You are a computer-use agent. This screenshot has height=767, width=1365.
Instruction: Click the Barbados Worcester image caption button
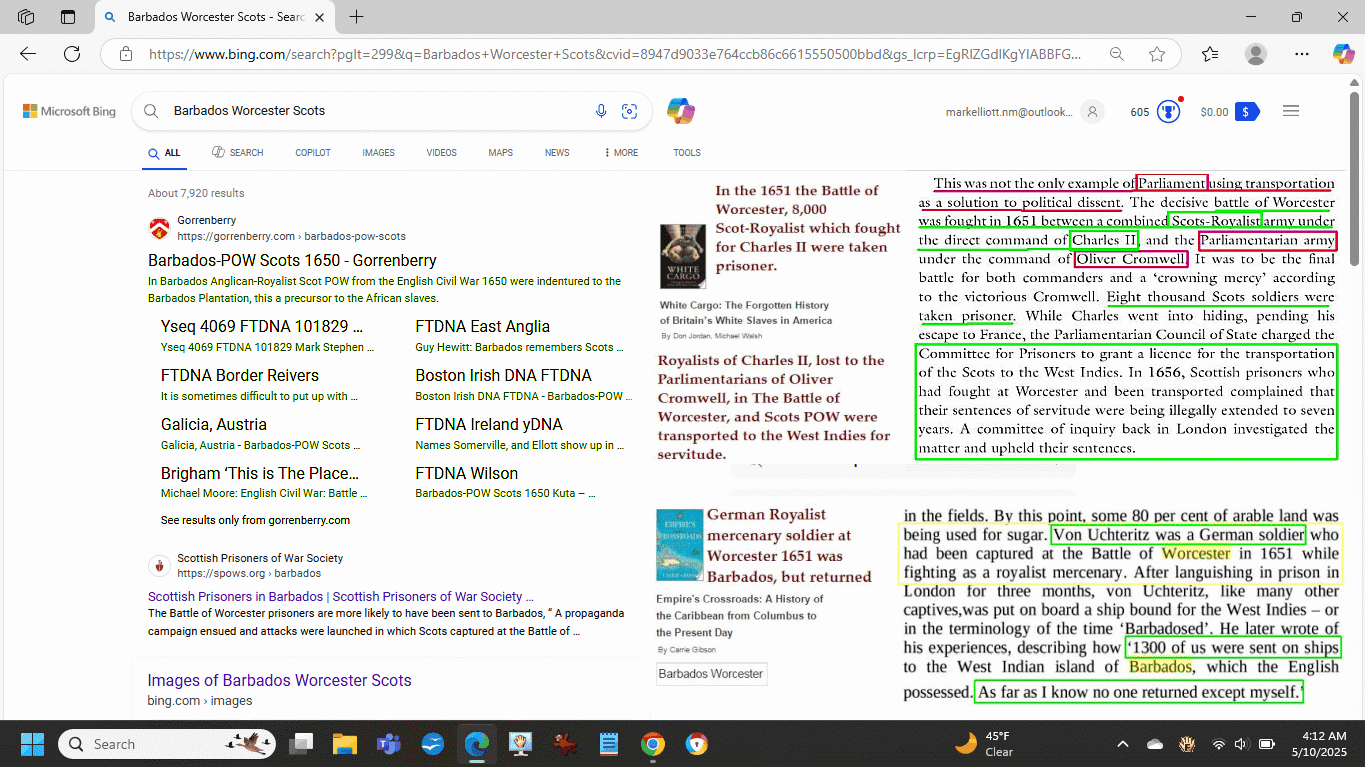710,674
